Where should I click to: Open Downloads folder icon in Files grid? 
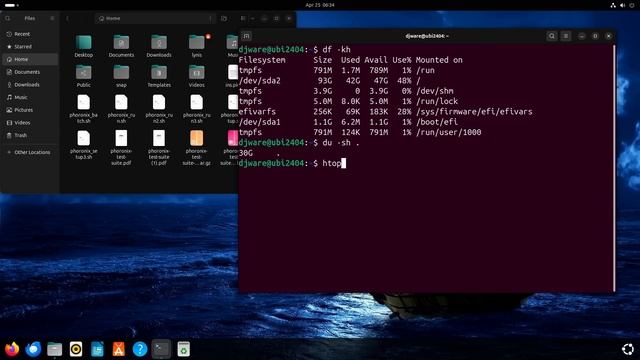pyautogui.click(x=159, y=46)
